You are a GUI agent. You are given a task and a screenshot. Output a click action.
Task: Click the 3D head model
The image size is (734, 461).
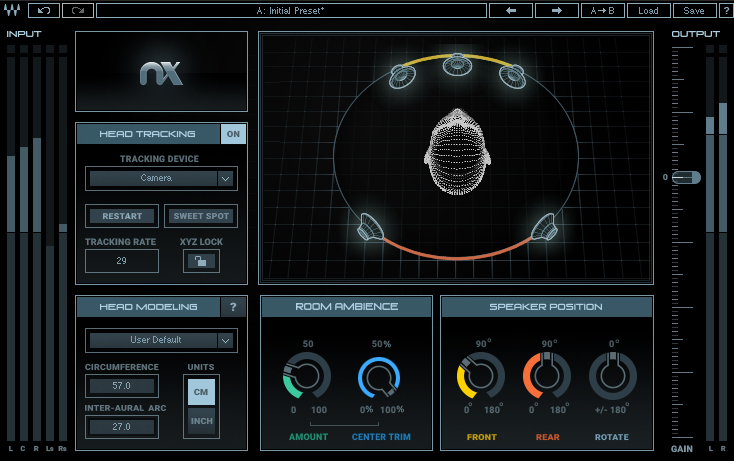pos(457,152)
